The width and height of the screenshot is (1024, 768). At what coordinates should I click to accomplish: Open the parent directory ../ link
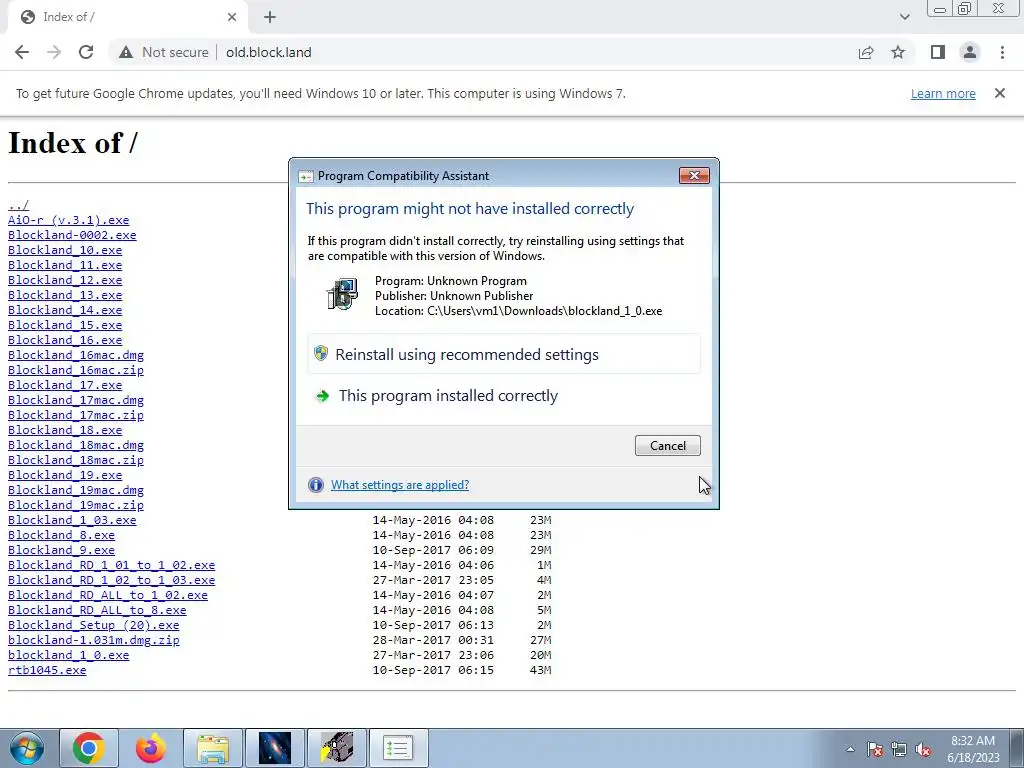tap(18, 205)
